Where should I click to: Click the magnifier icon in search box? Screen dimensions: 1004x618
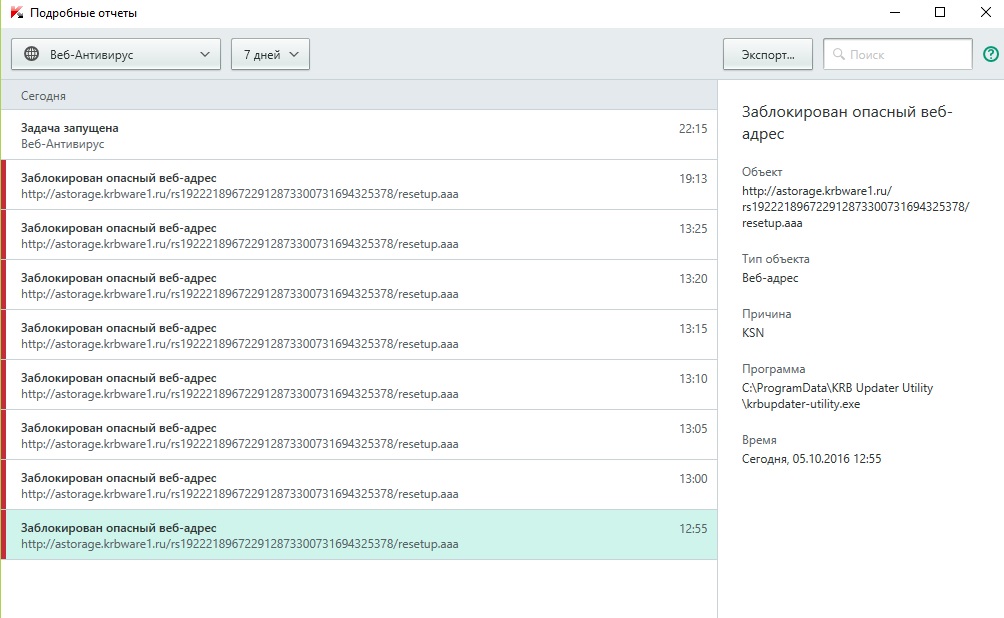[x=838, y=55]
